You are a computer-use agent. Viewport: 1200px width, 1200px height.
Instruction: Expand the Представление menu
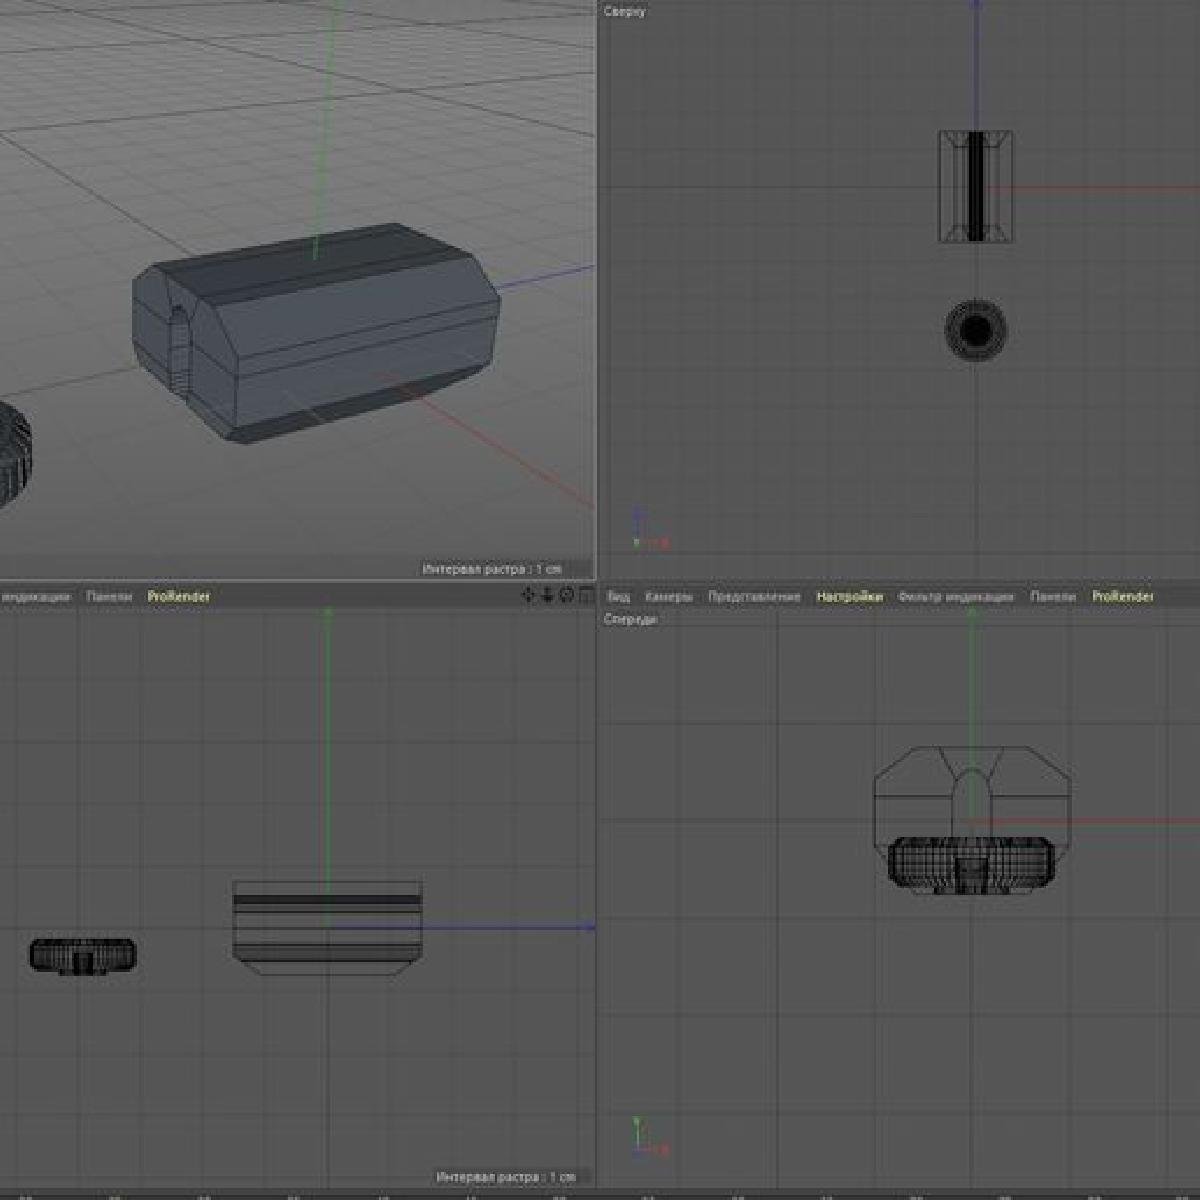754,597
